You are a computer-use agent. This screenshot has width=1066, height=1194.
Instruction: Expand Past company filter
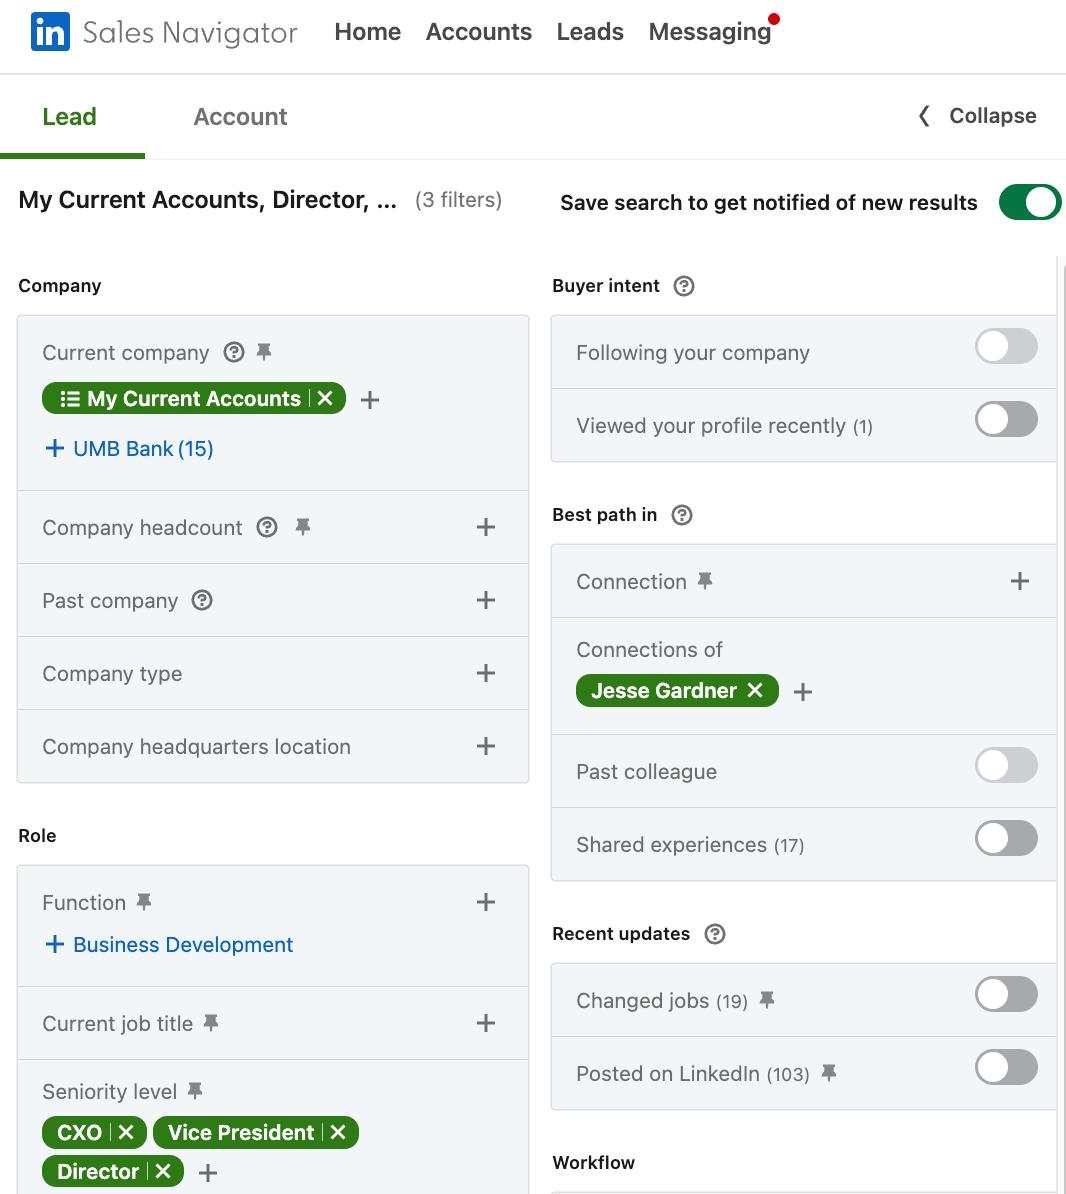click(486, 600)
